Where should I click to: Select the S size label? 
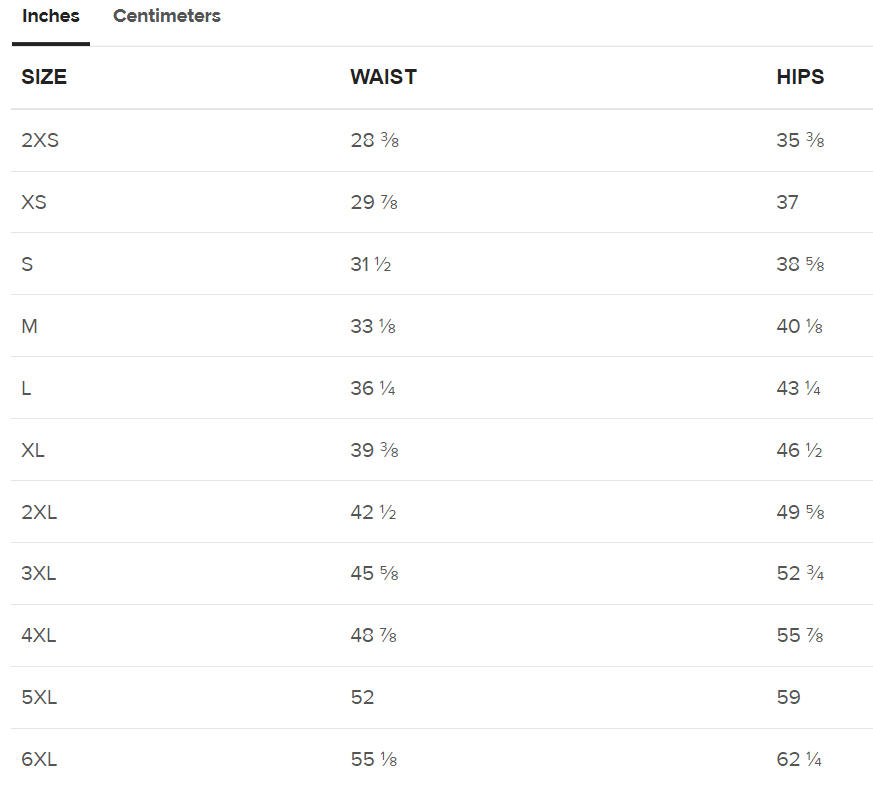27,264
